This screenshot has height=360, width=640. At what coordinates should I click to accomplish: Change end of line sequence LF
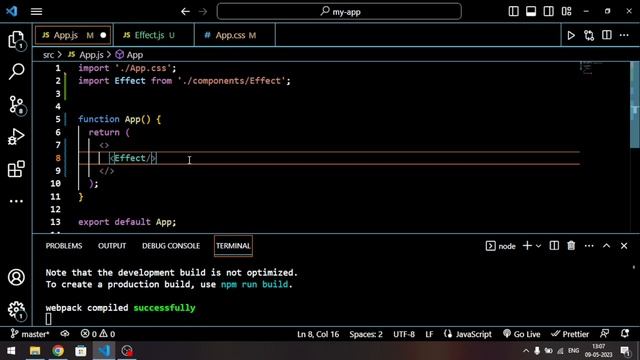[x=429, y=334]
